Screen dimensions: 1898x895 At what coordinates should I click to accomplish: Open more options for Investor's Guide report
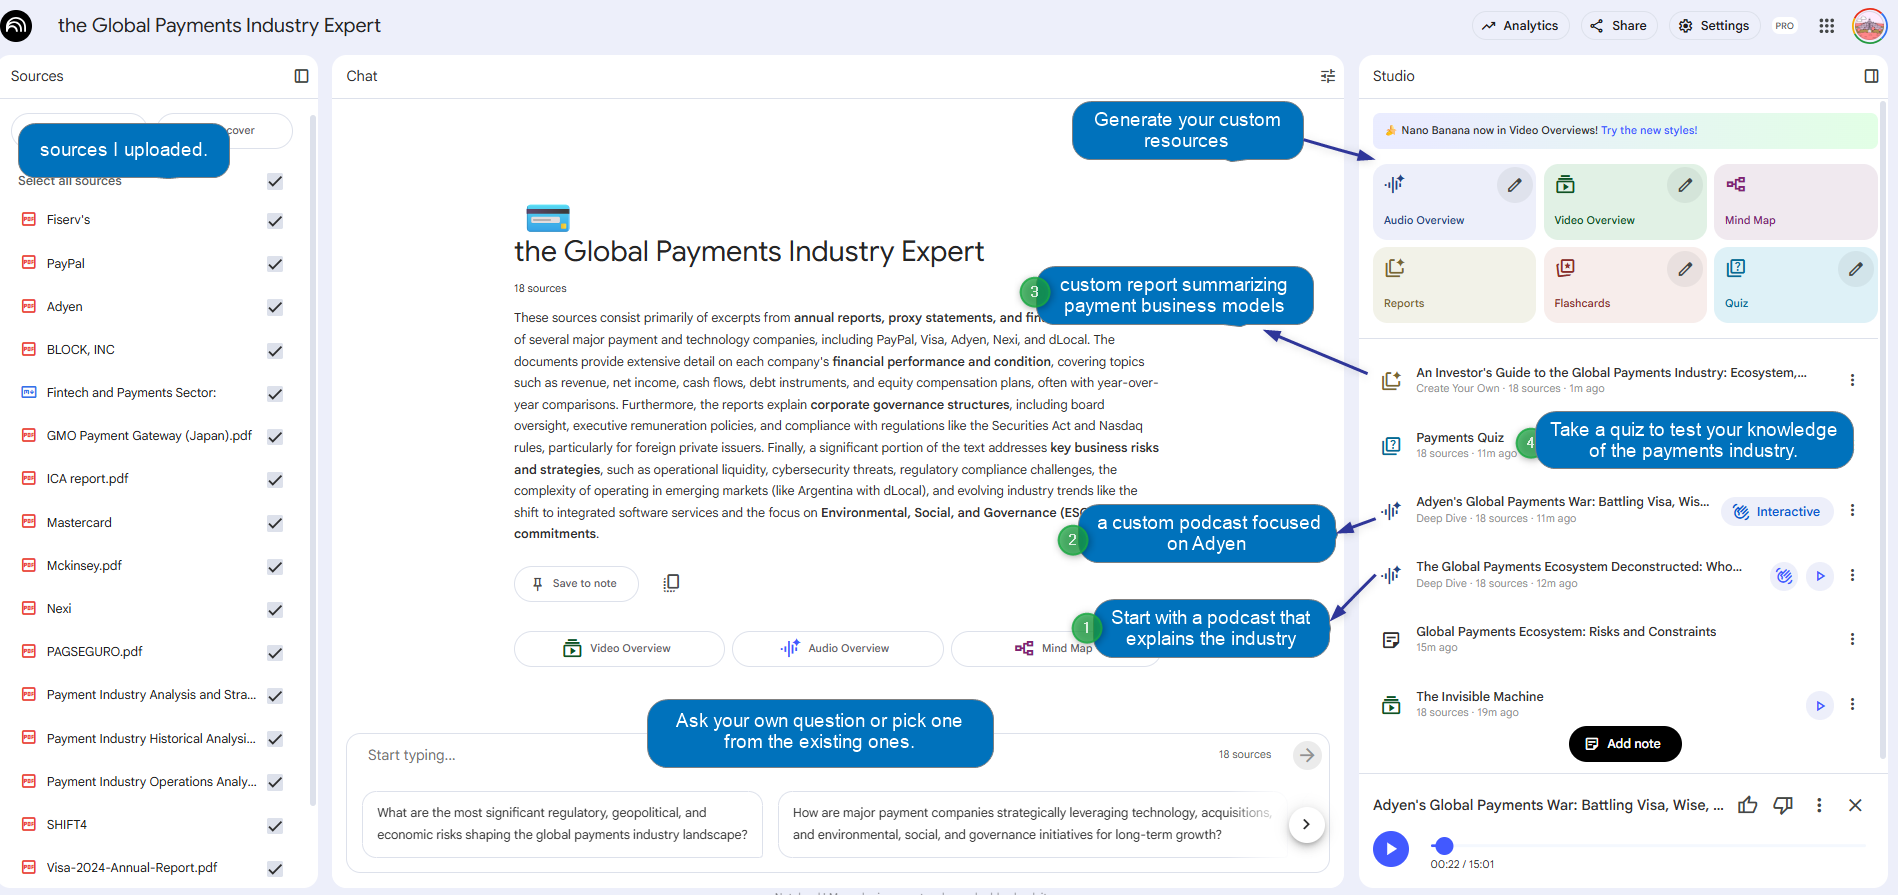pos(1852,380)
